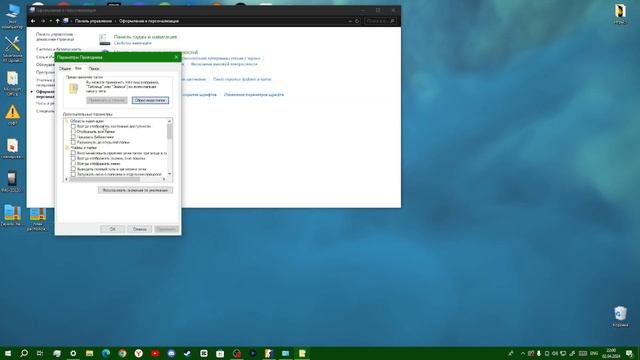Toggle 'Expand to open folder' checkbox

click(73, 142)
